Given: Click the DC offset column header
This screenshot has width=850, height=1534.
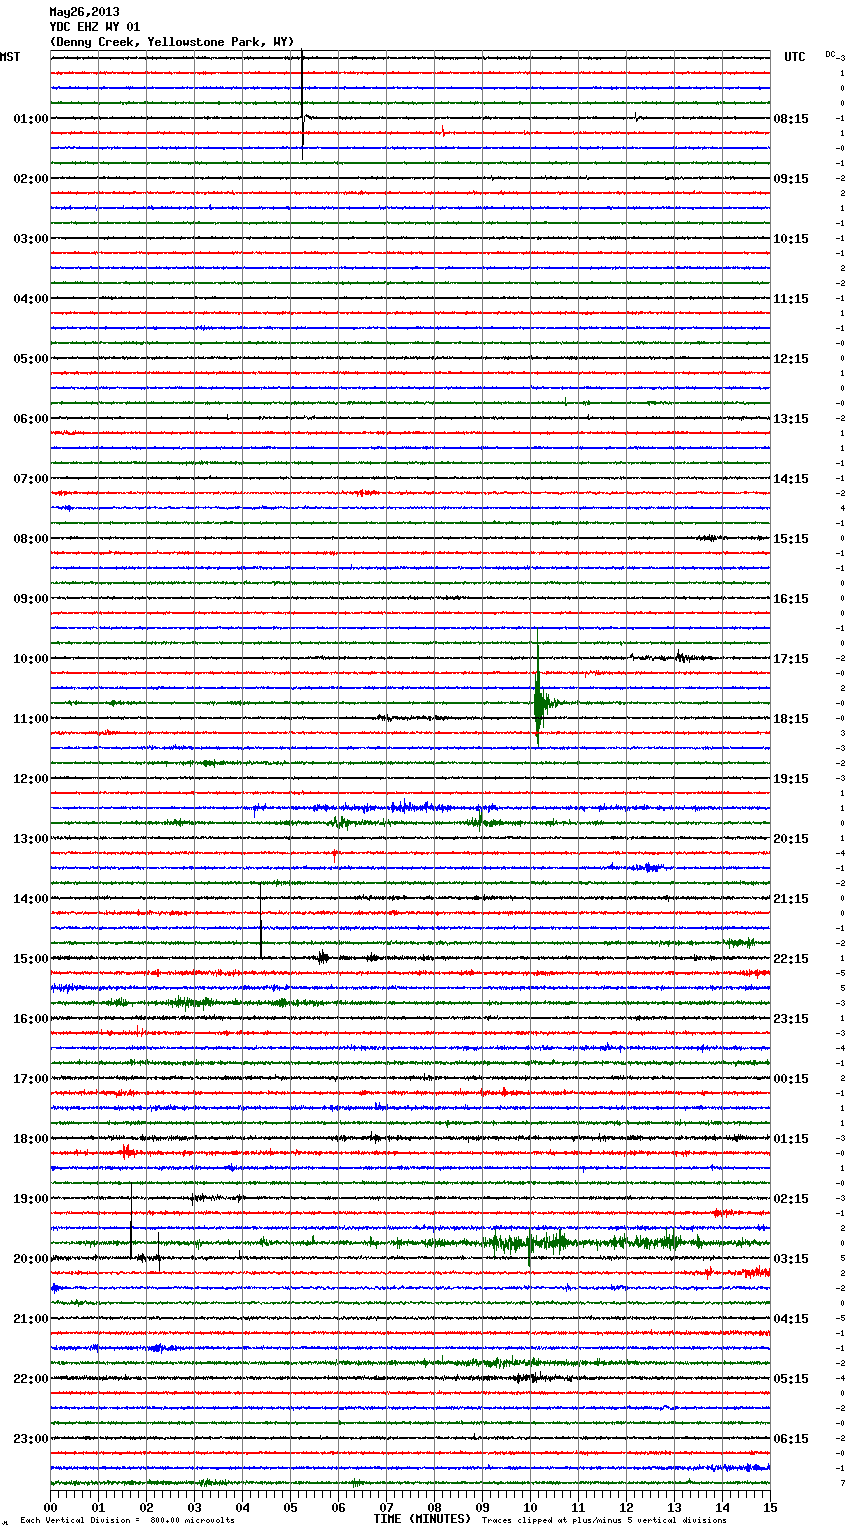Looking at the screenshot, I should (831, 54).
